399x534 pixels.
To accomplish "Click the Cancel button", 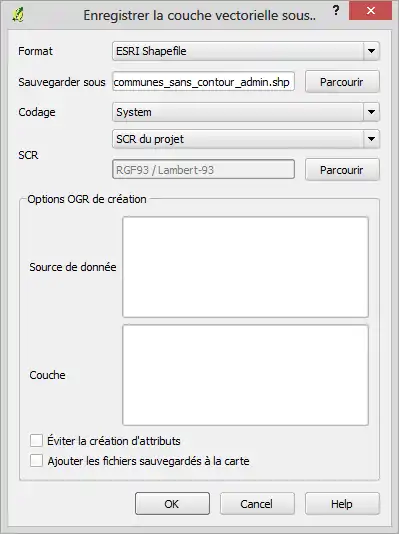I will coord(257,504).
